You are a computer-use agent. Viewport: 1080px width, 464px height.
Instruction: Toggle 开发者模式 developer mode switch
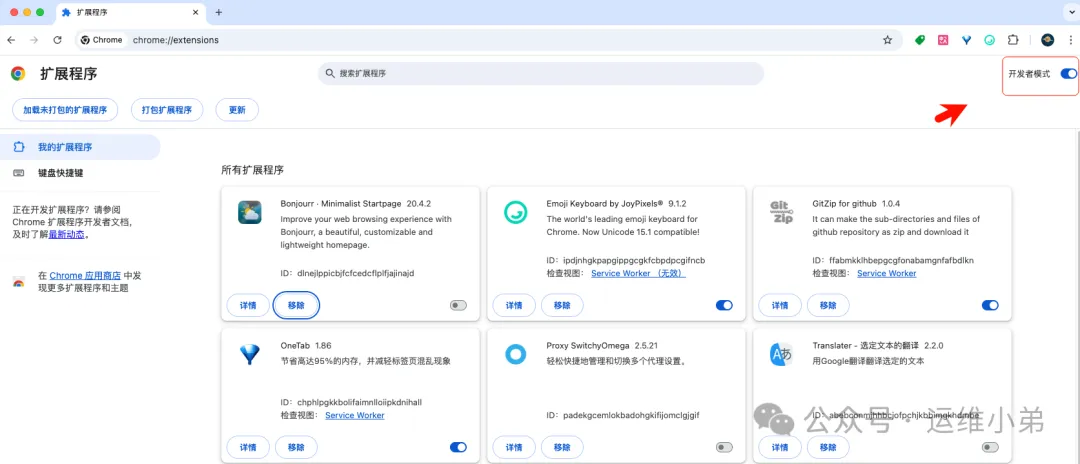point(1068,74)
